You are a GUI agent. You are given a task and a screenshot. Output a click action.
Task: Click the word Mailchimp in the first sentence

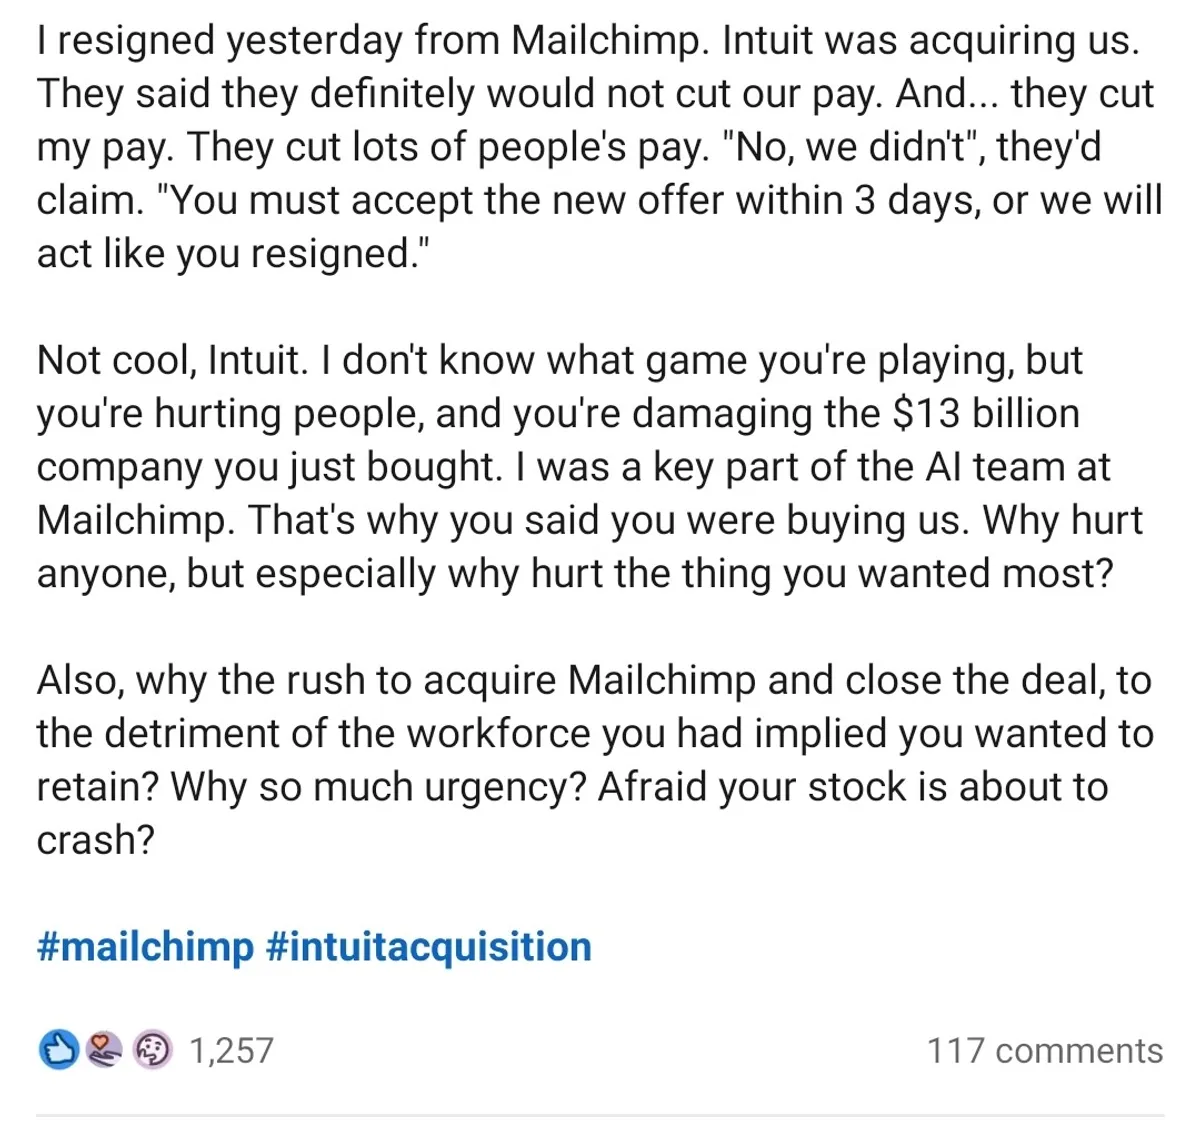tap(608, 40)
